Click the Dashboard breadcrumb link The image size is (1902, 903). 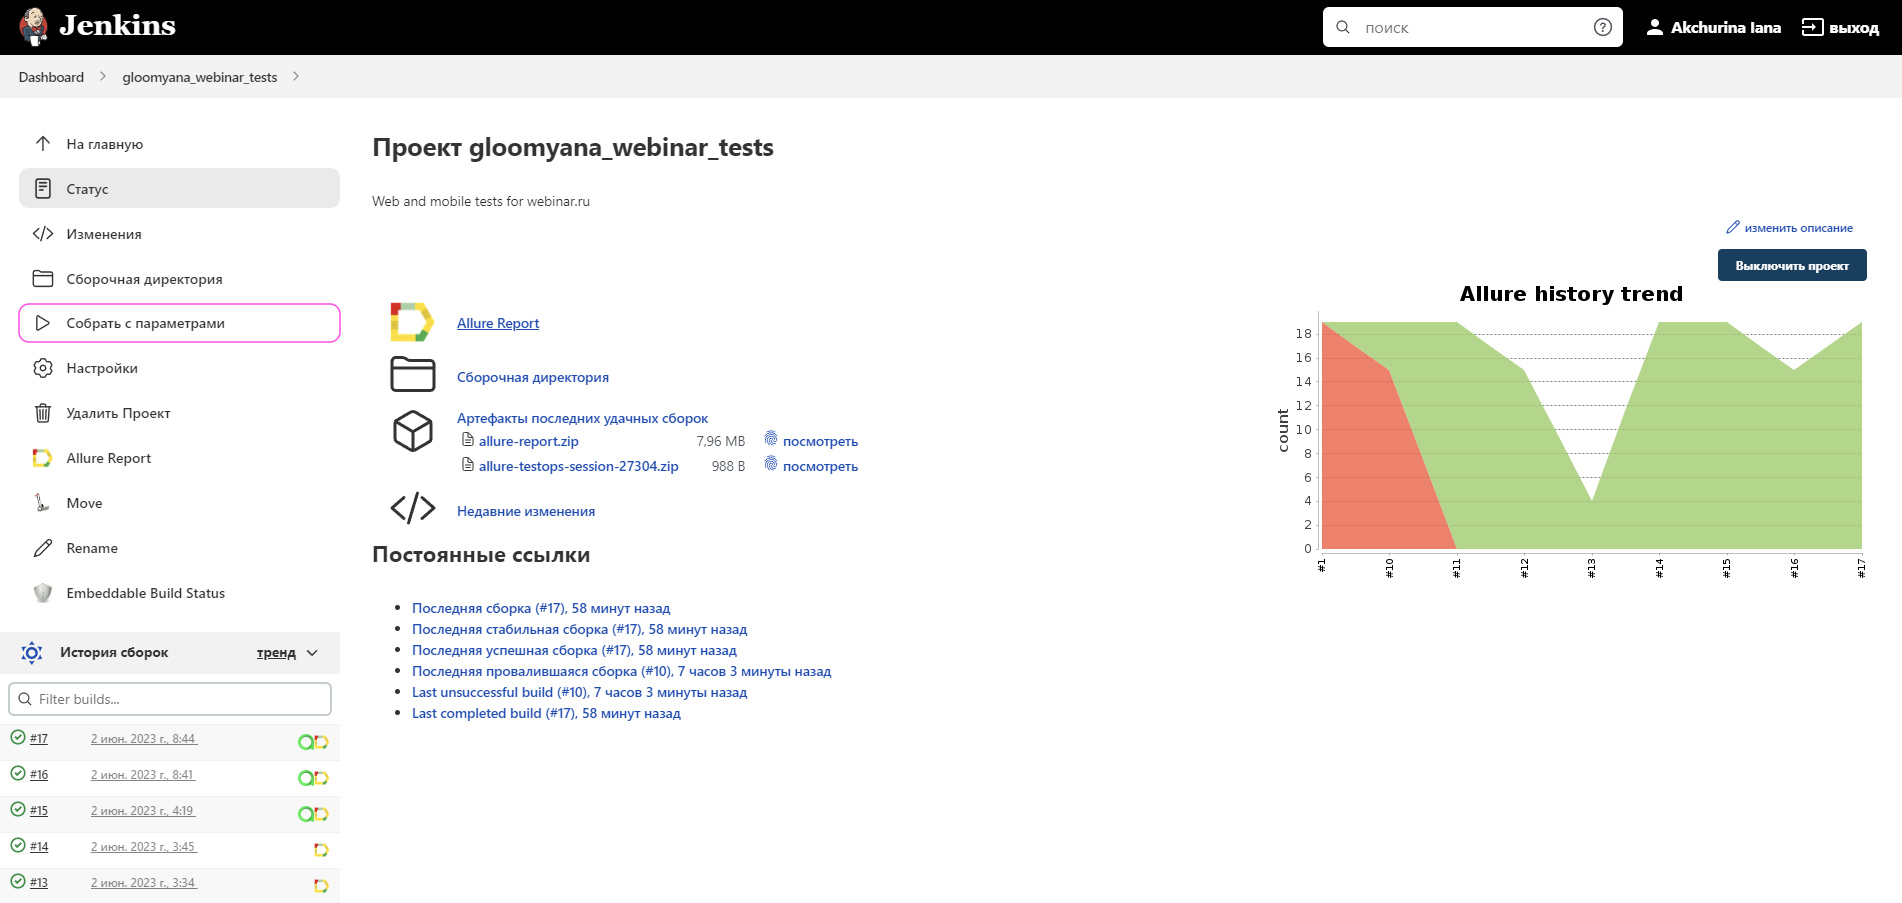pyautogui.click(x=51, y=77)
